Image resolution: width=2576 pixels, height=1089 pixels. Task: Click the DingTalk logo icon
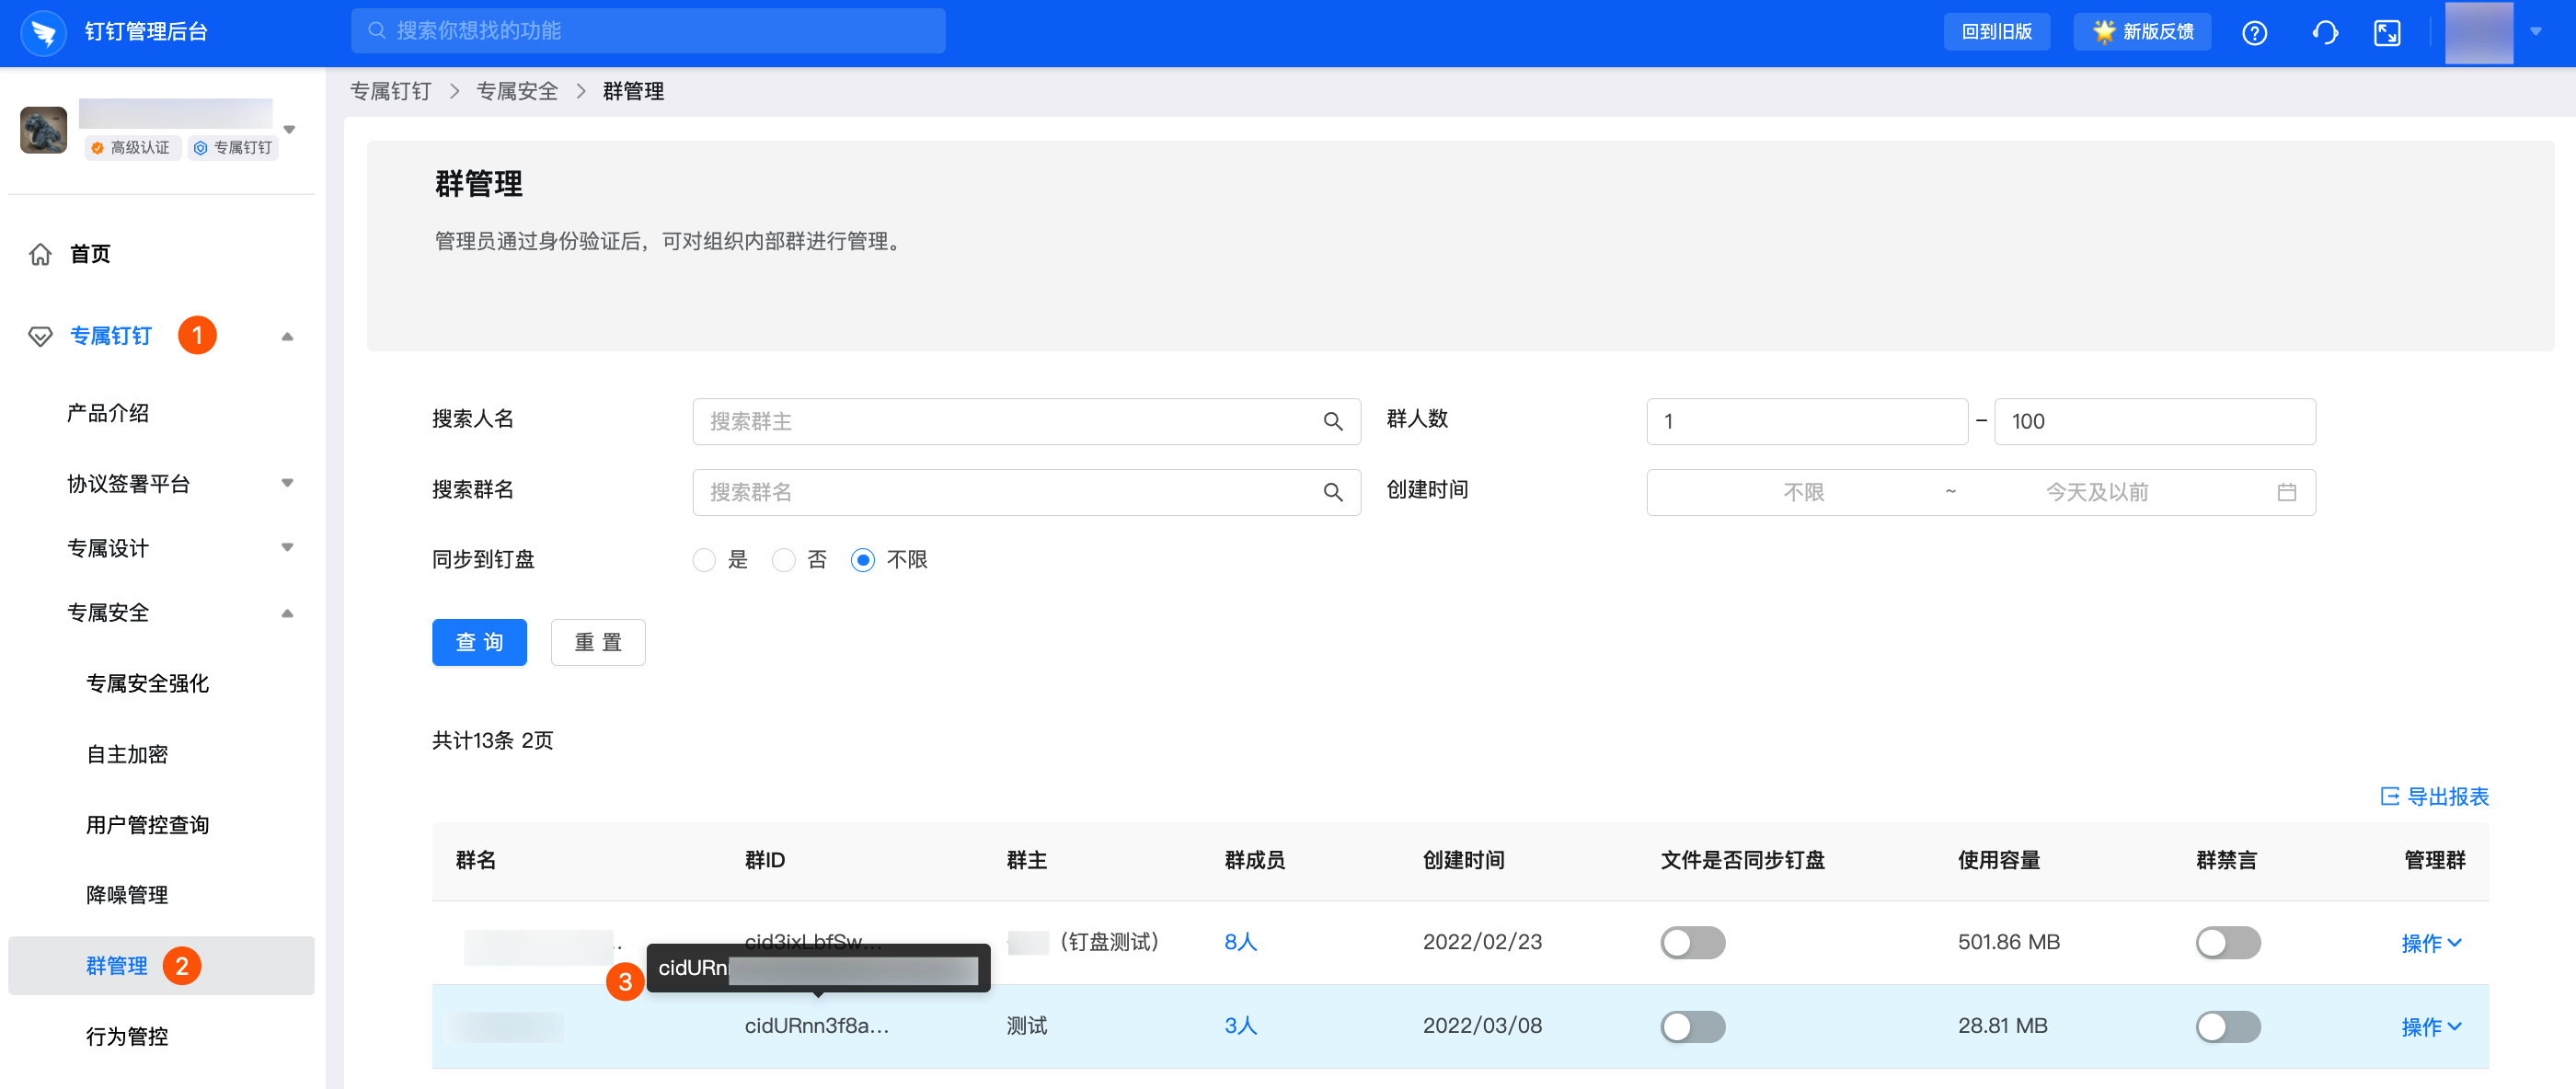point(43,32)
